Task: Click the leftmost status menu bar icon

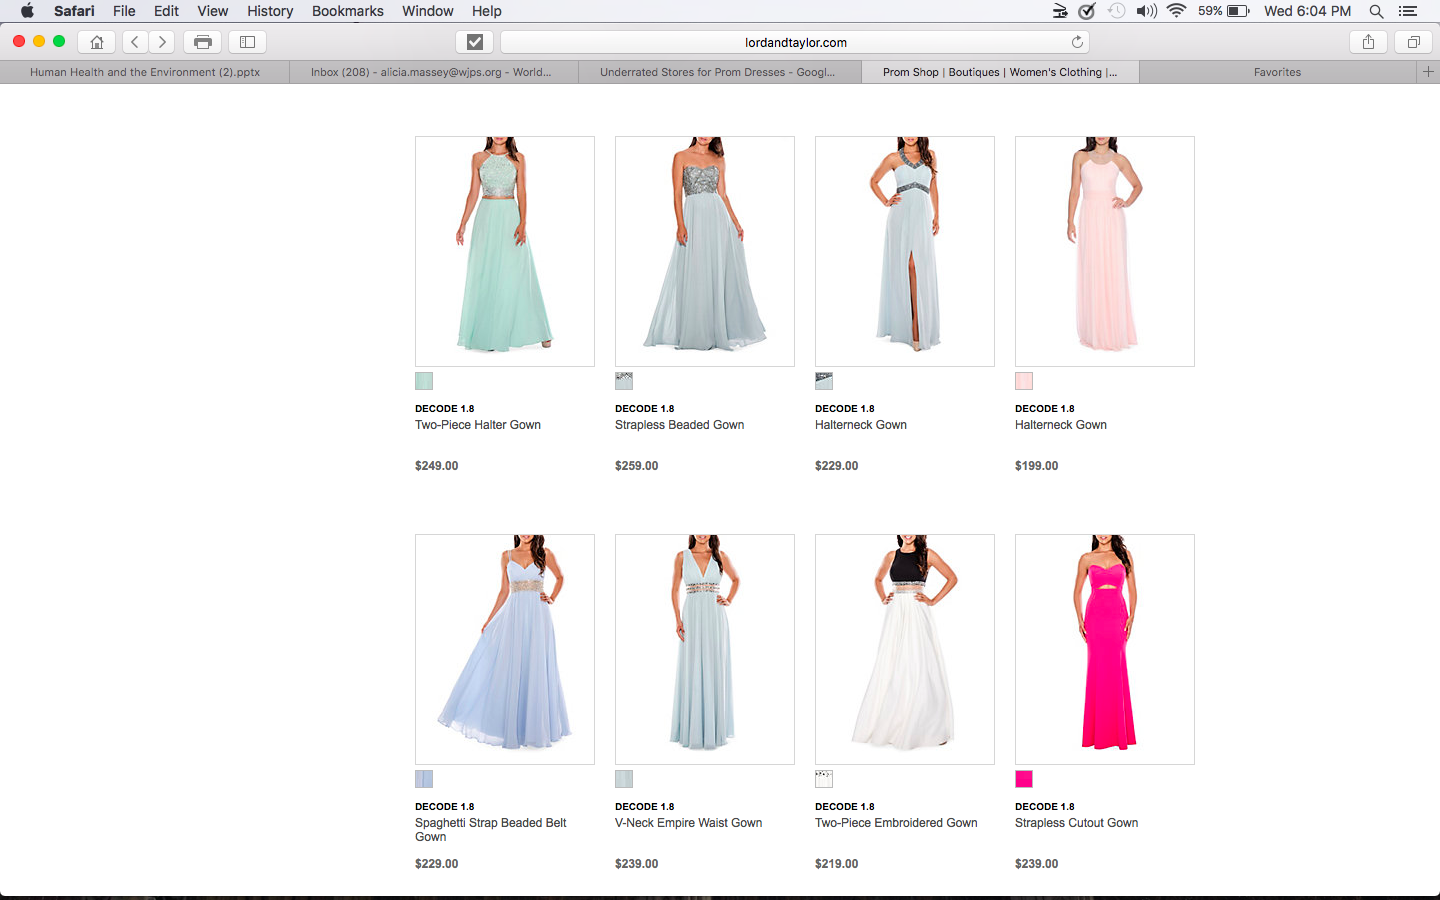Action: click(1060, 11)
